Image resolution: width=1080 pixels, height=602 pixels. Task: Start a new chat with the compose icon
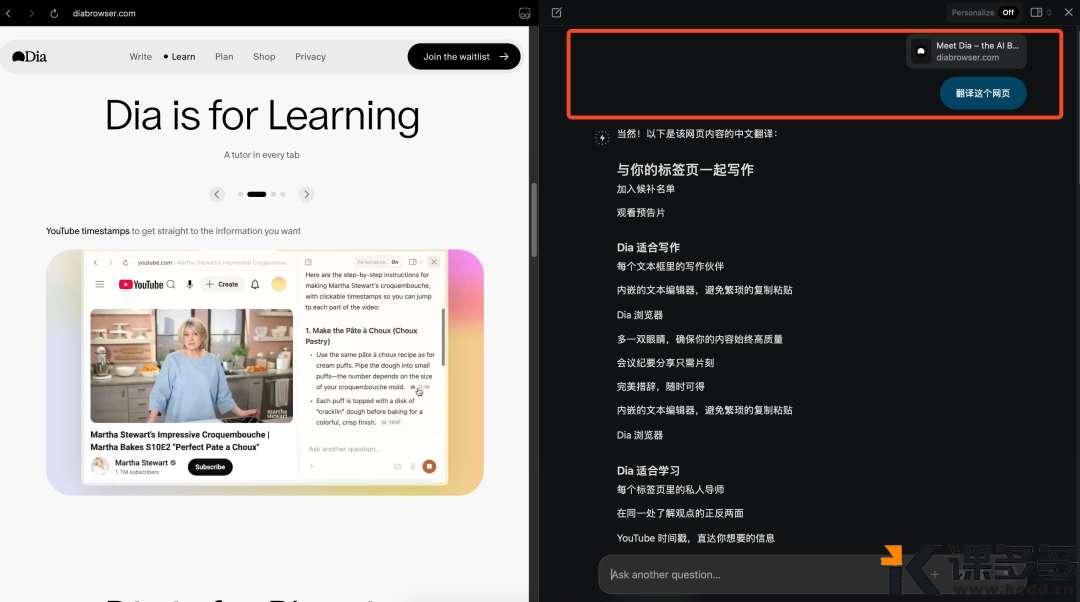(x=557, y=12)
